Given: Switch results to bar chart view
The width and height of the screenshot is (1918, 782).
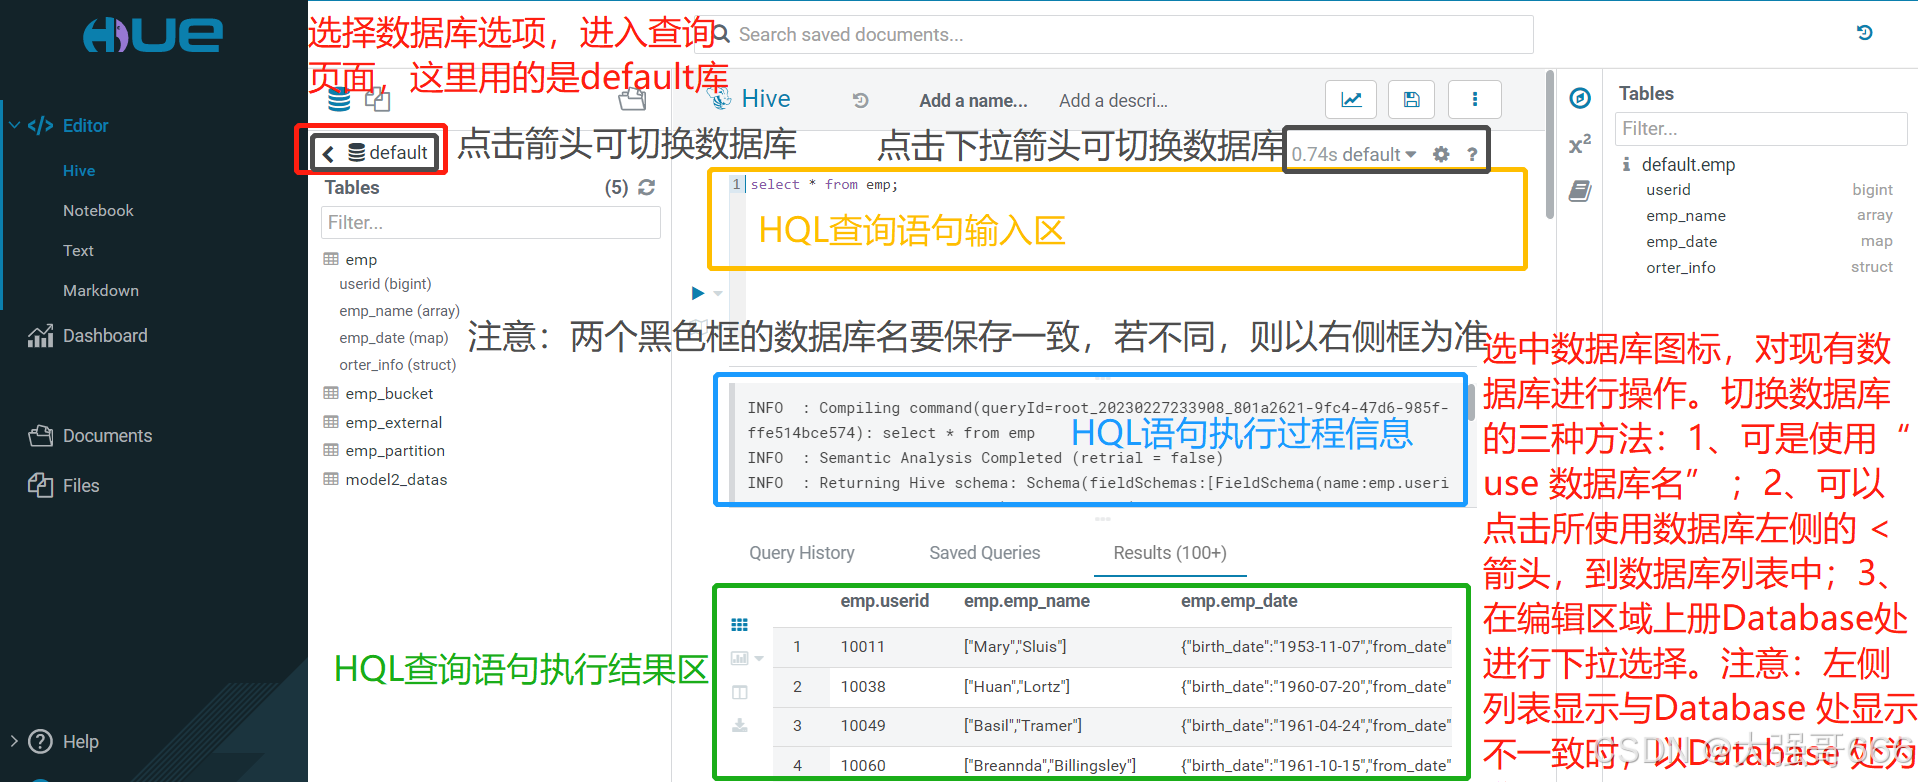Looking at the screenshot, I should point(740,658).
